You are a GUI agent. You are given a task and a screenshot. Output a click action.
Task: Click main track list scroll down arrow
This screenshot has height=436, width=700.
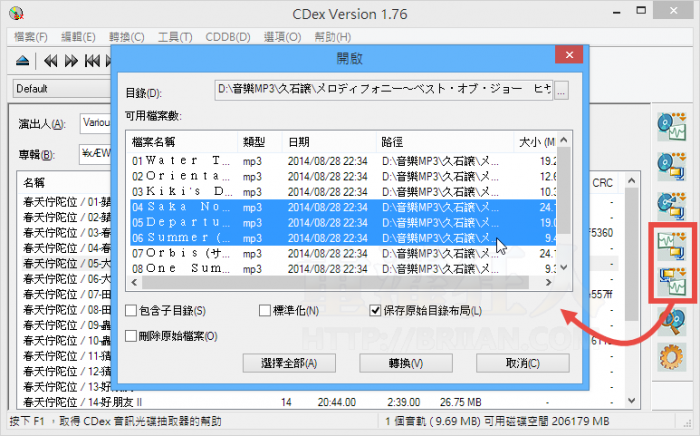point(631,400)
